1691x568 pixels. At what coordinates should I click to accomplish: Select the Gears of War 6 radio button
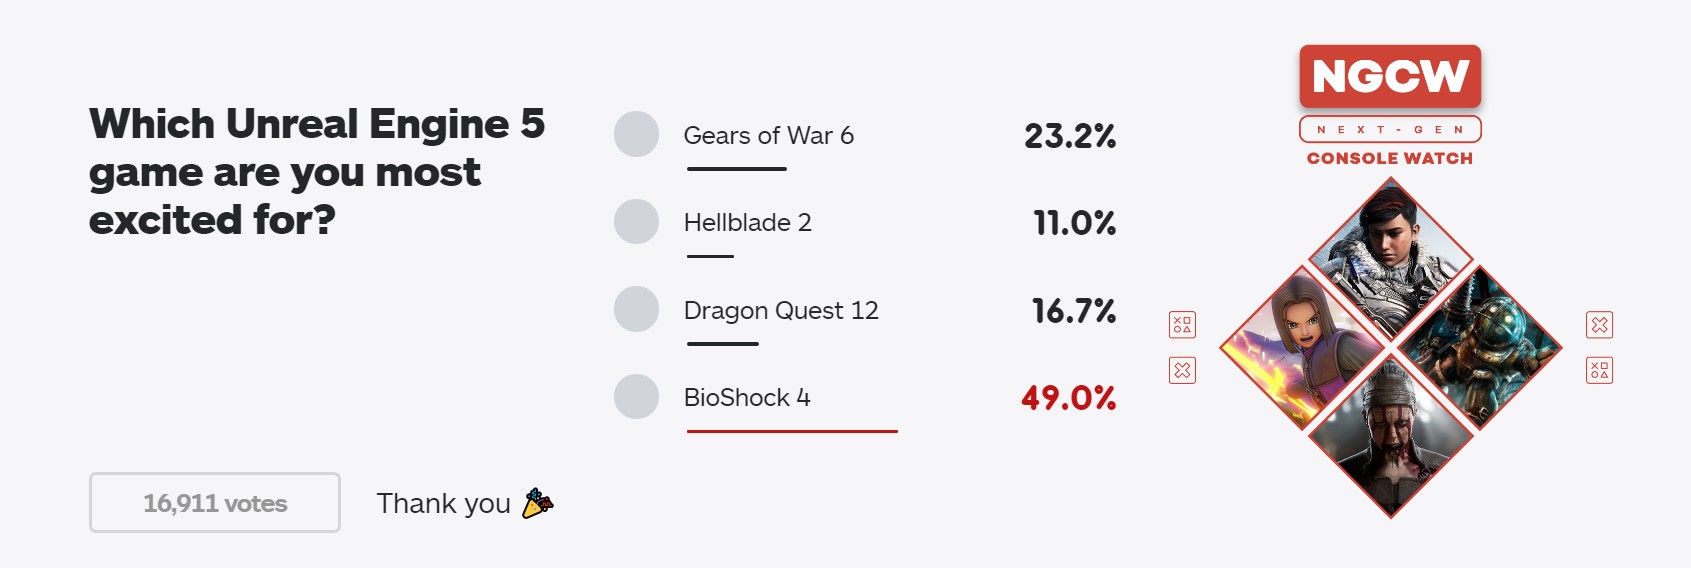[x=636, y=134]
